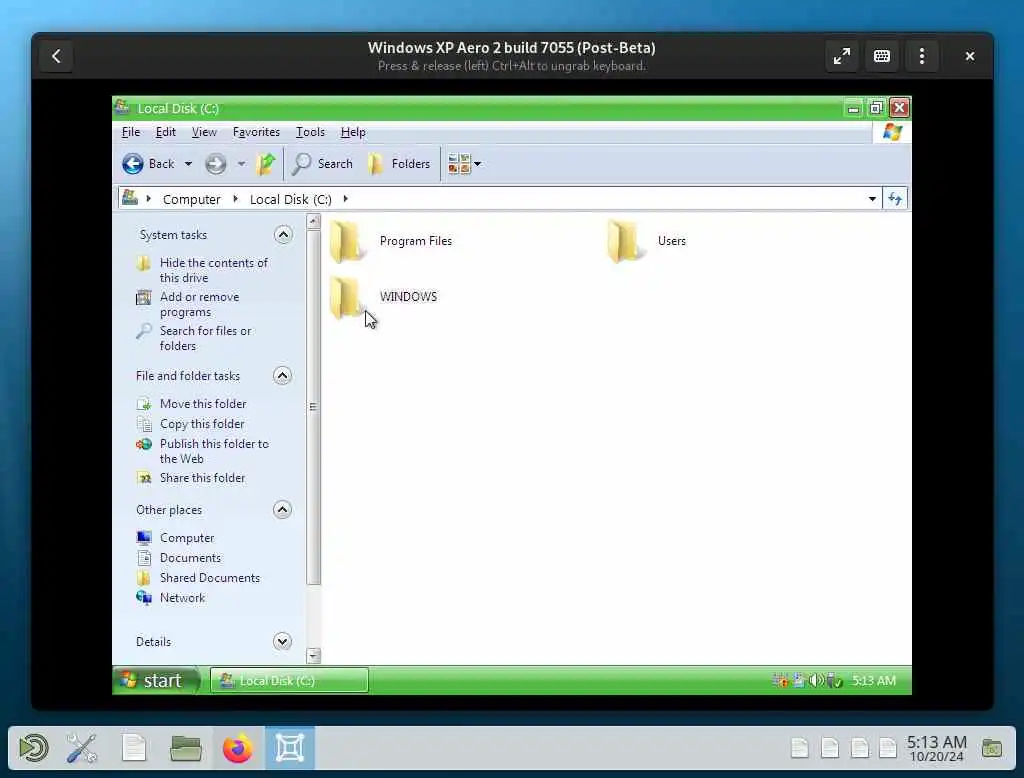Open the View menu
The height and width of the screenshot is (778, 1024).
[x=204, y=132]
